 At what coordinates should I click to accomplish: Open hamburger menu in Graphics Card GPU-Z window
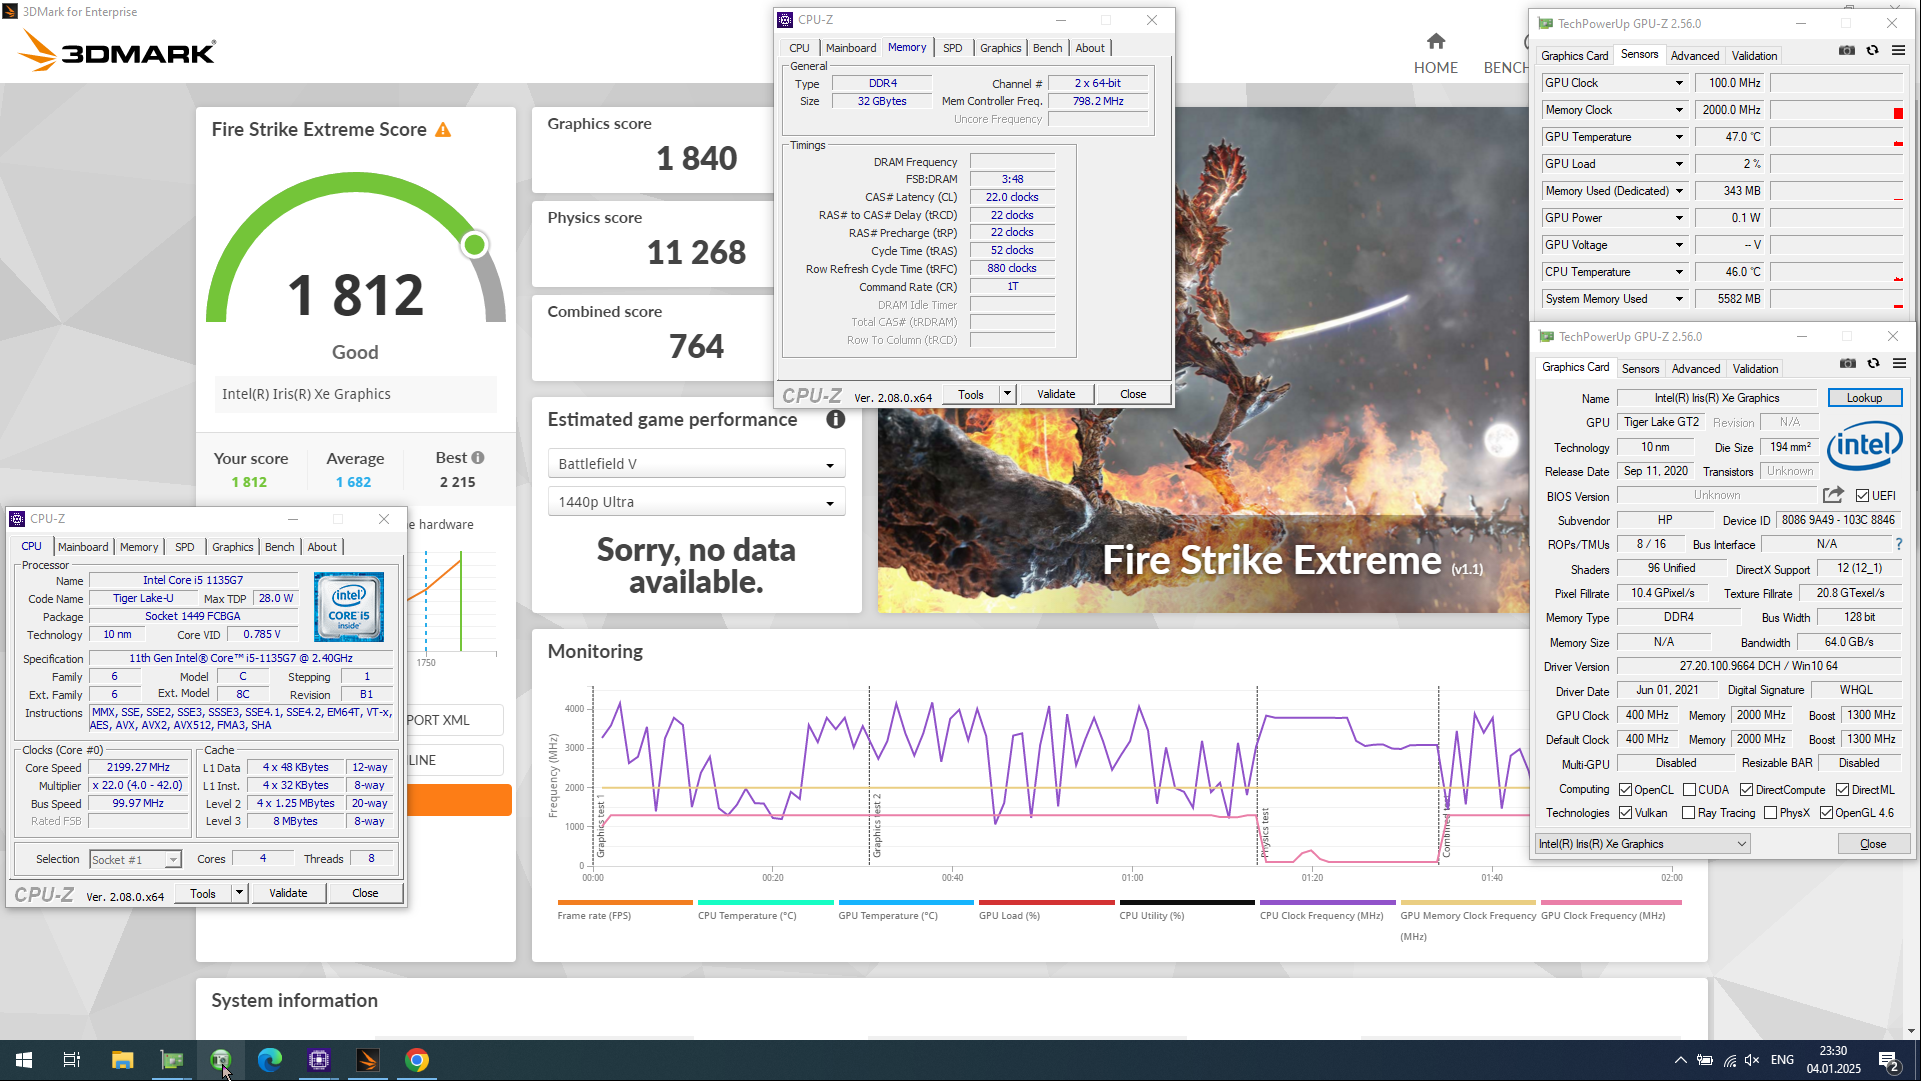1899,364
